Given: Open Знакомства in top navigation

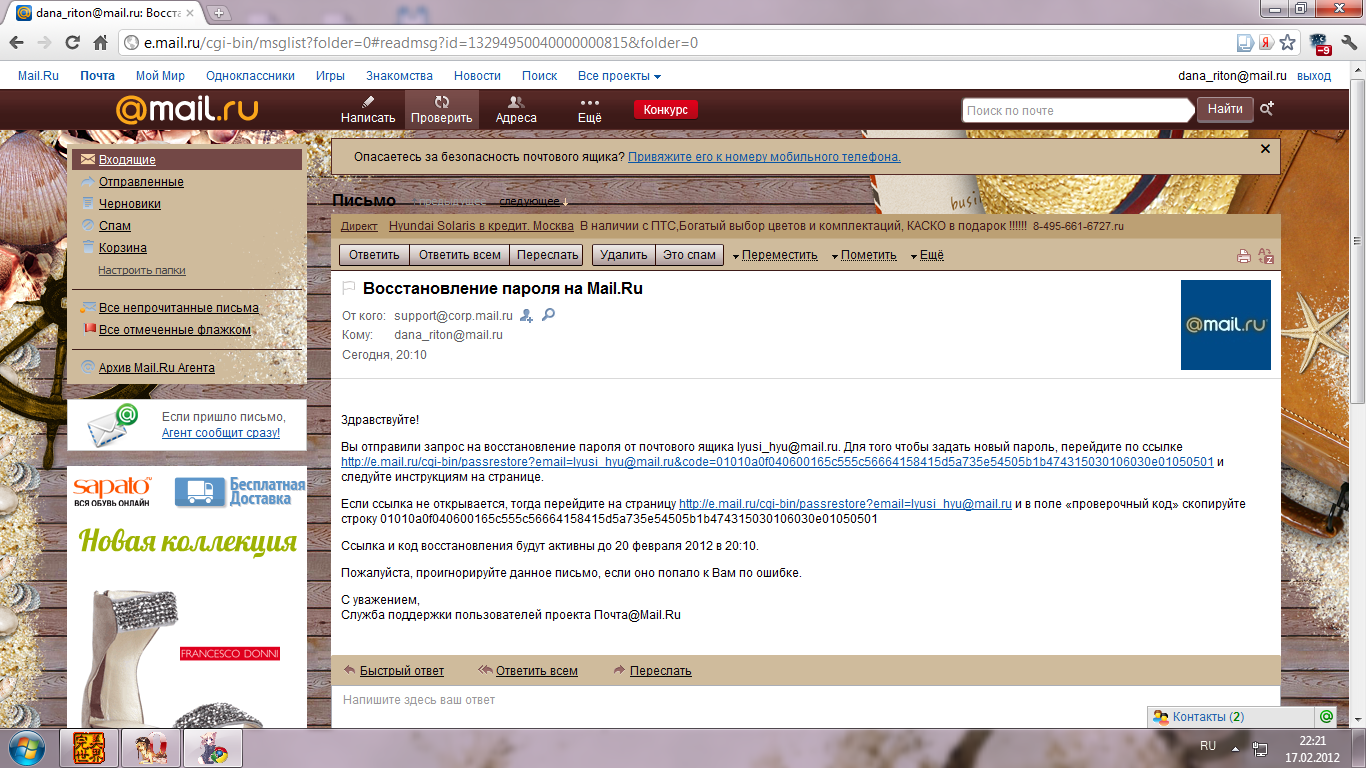Looking at the screenshot, I should 399,76.
